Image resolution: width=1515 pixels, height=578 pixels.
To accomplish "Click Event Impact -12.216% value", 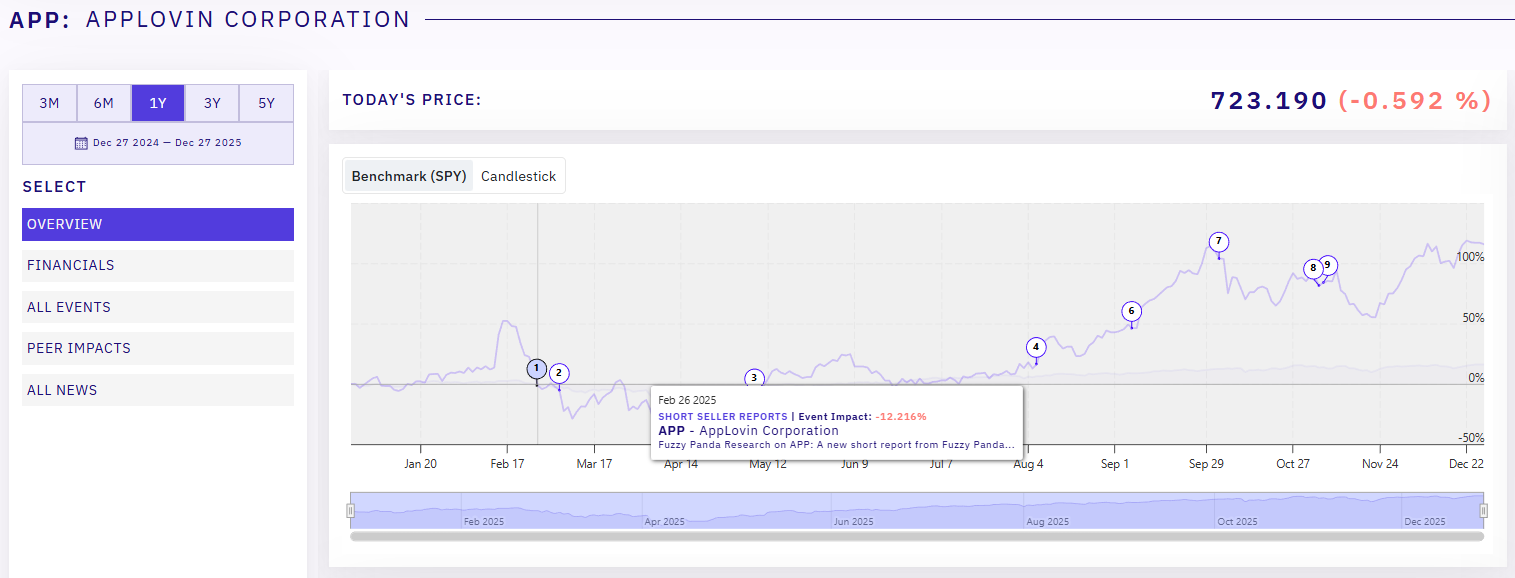I will [x=901, y=417].
